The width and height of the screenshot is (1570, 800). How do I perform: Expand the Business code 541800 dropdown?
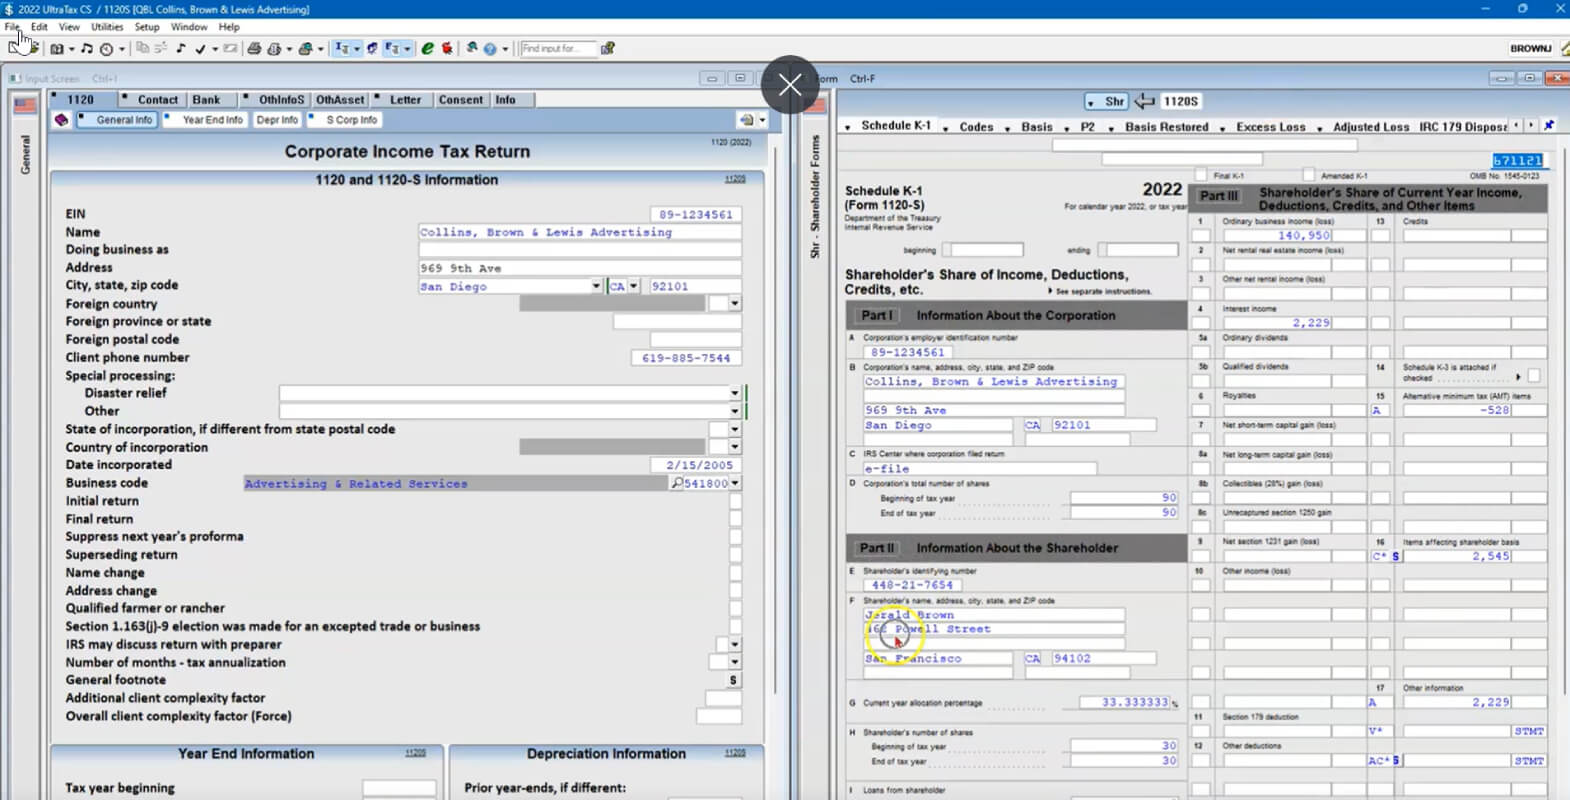[735, 483]
